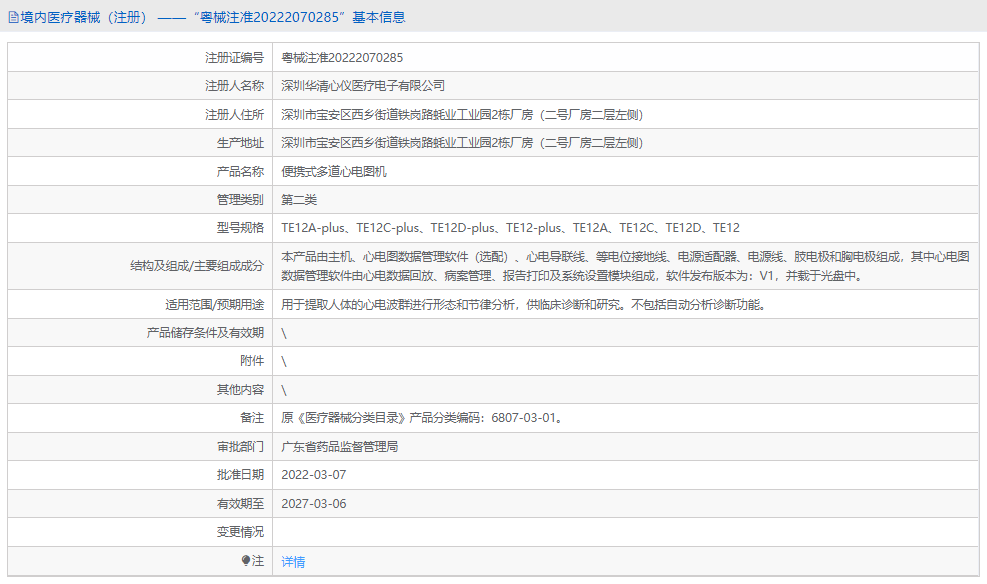Click the 型号规格 model specifications cell
The image size is (987, 584).
(x=500, y=227)
